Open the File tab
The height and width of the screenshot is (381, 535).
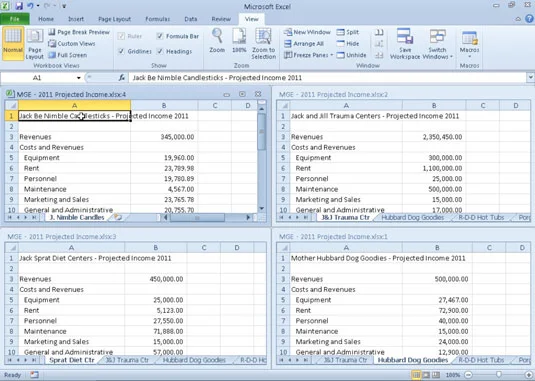[x=15, y=19]
